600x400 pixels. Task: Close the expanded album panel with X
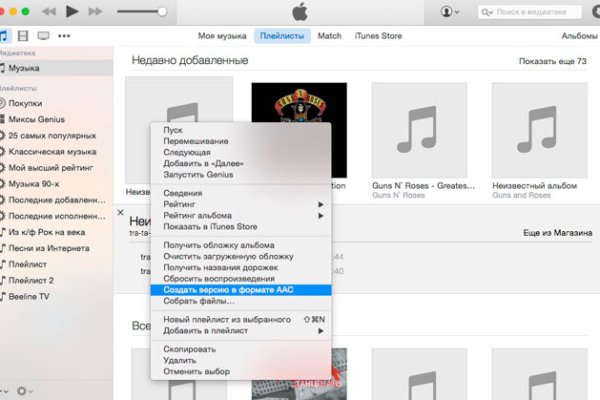point(121,212)
